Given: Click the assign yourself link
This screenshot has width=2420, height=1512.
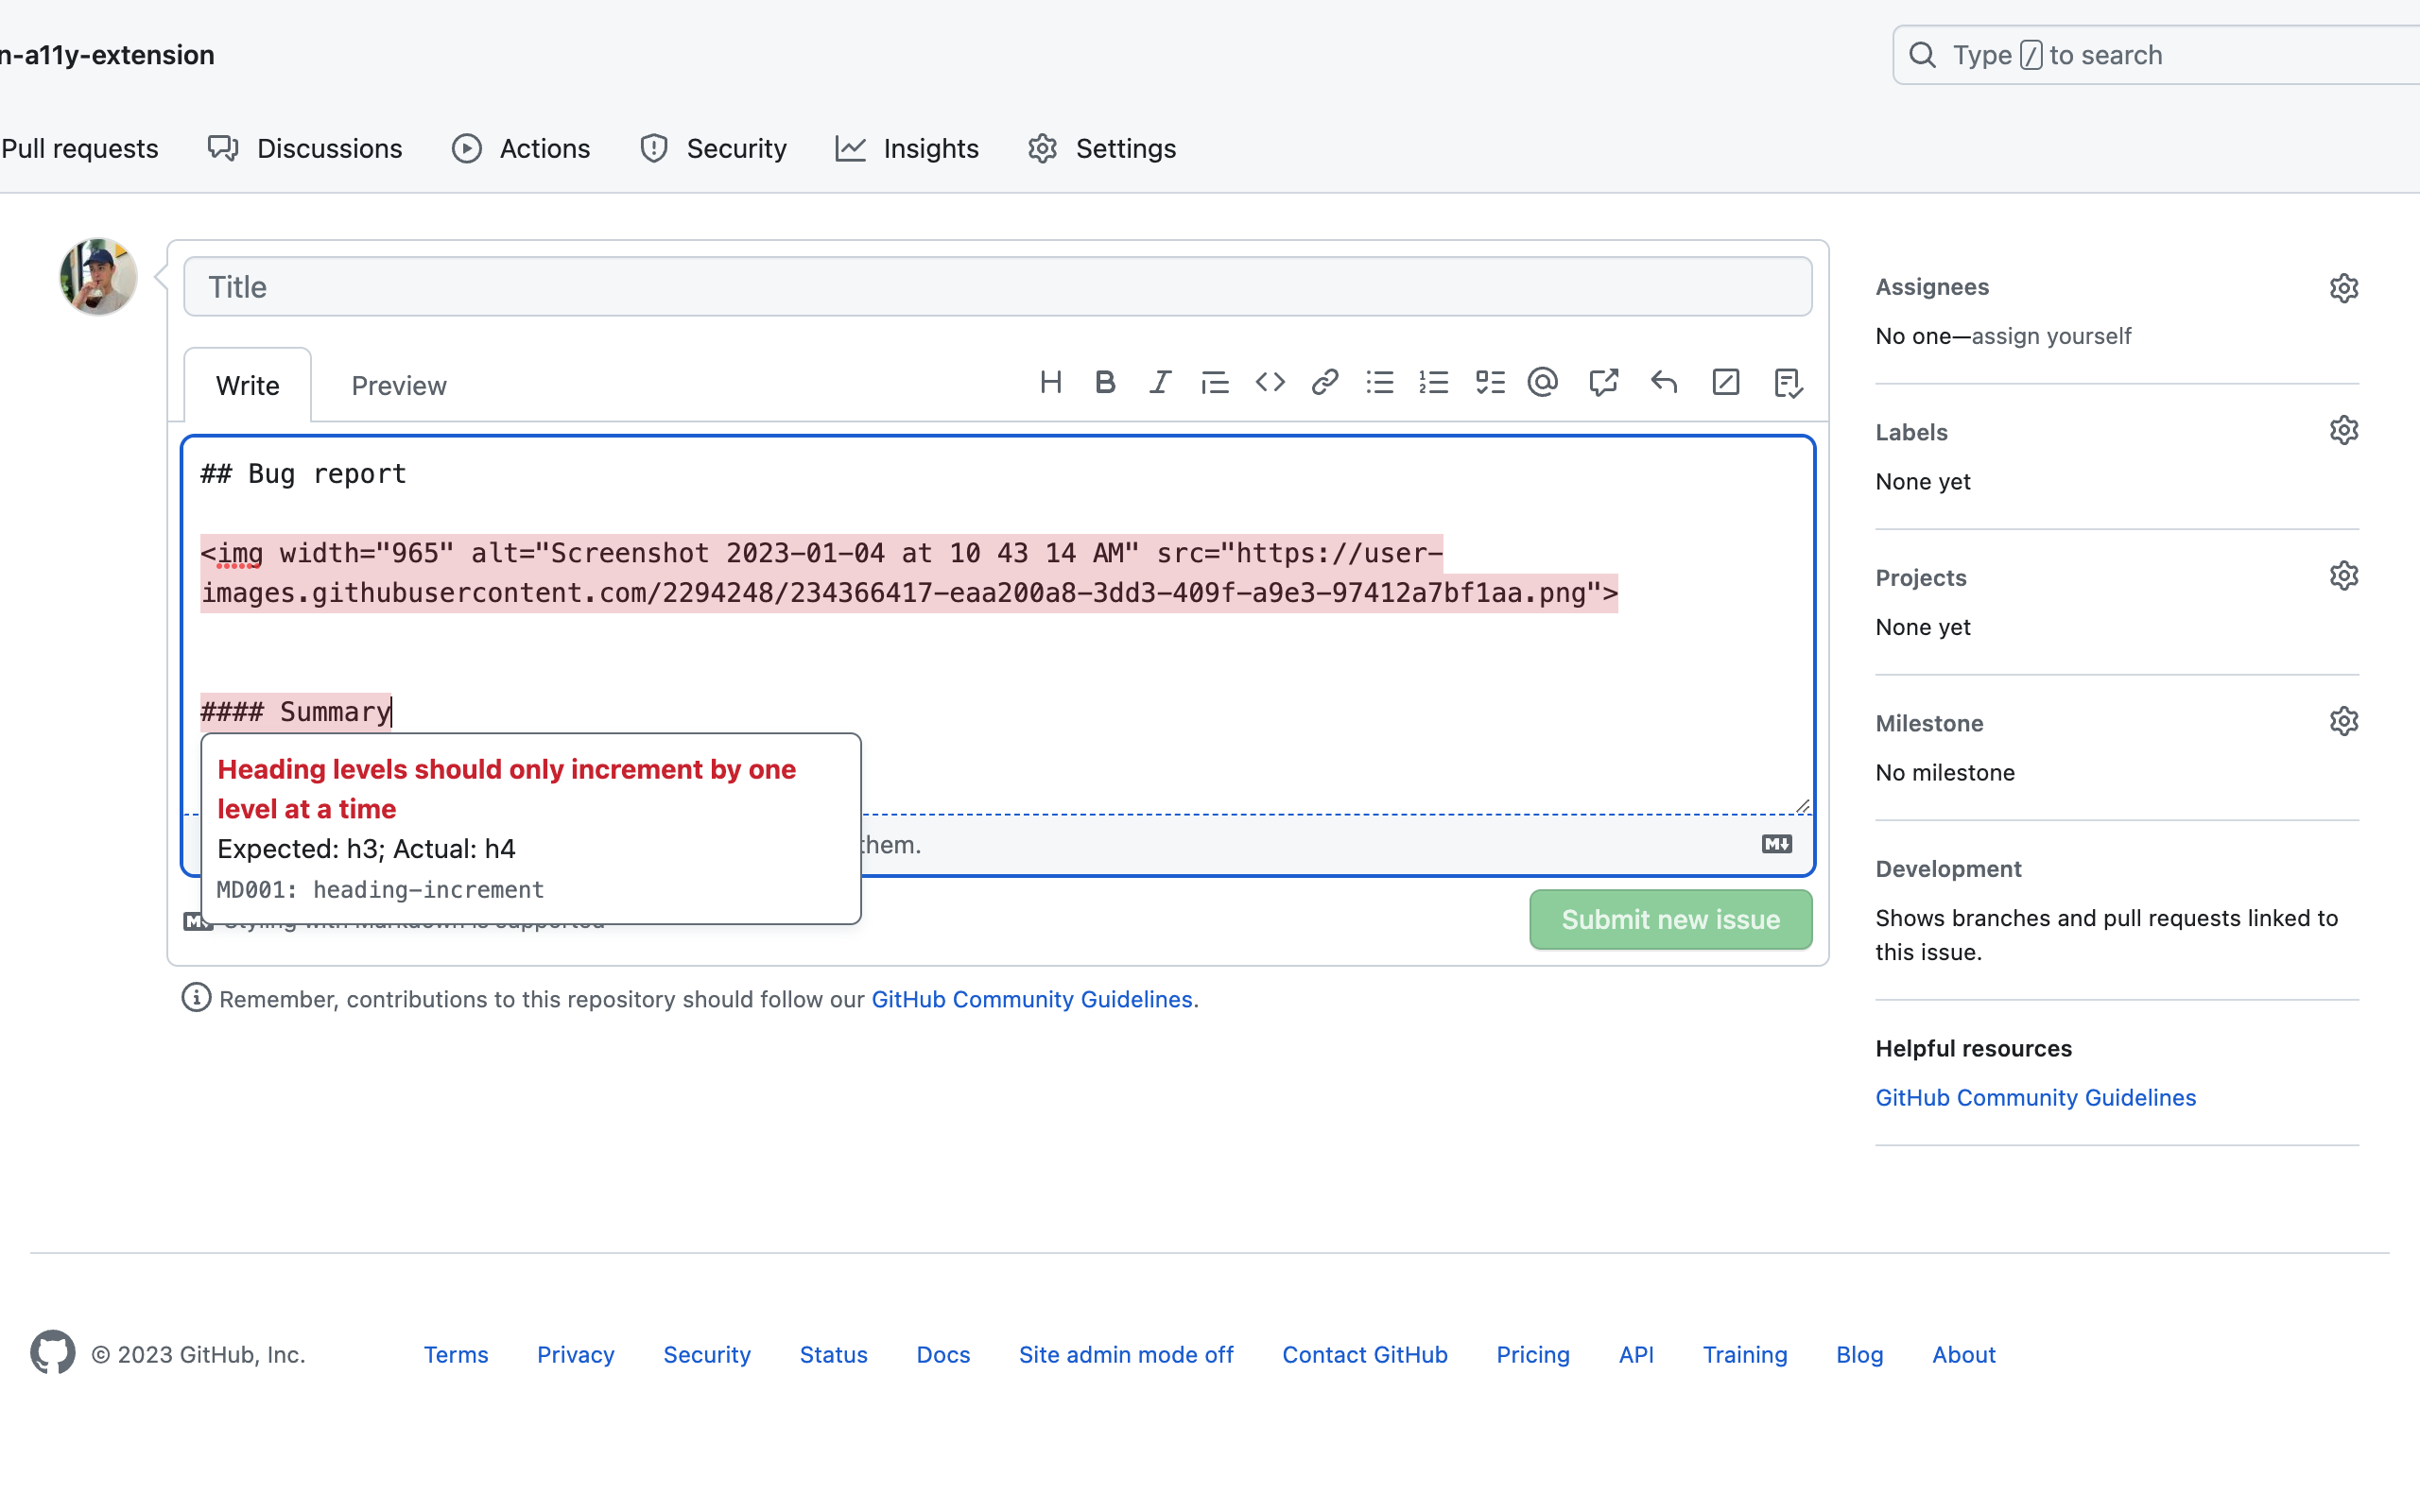Looking at the screenshot, I should (x=2051, y=336).
